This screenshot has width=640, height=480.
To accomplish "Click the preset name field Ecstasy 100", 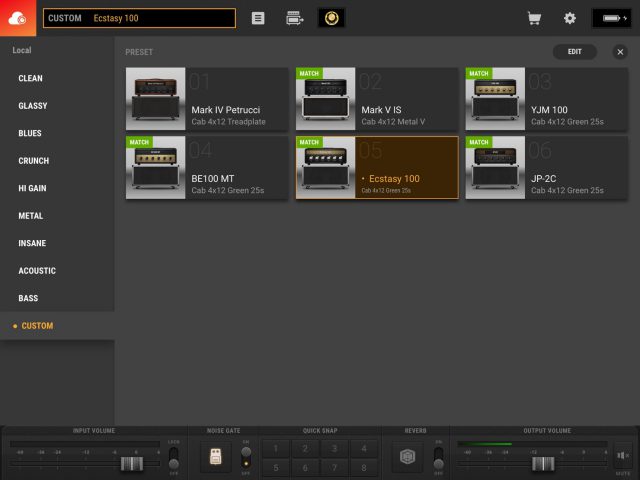I will pyautogui.click(x=139, y=18).
